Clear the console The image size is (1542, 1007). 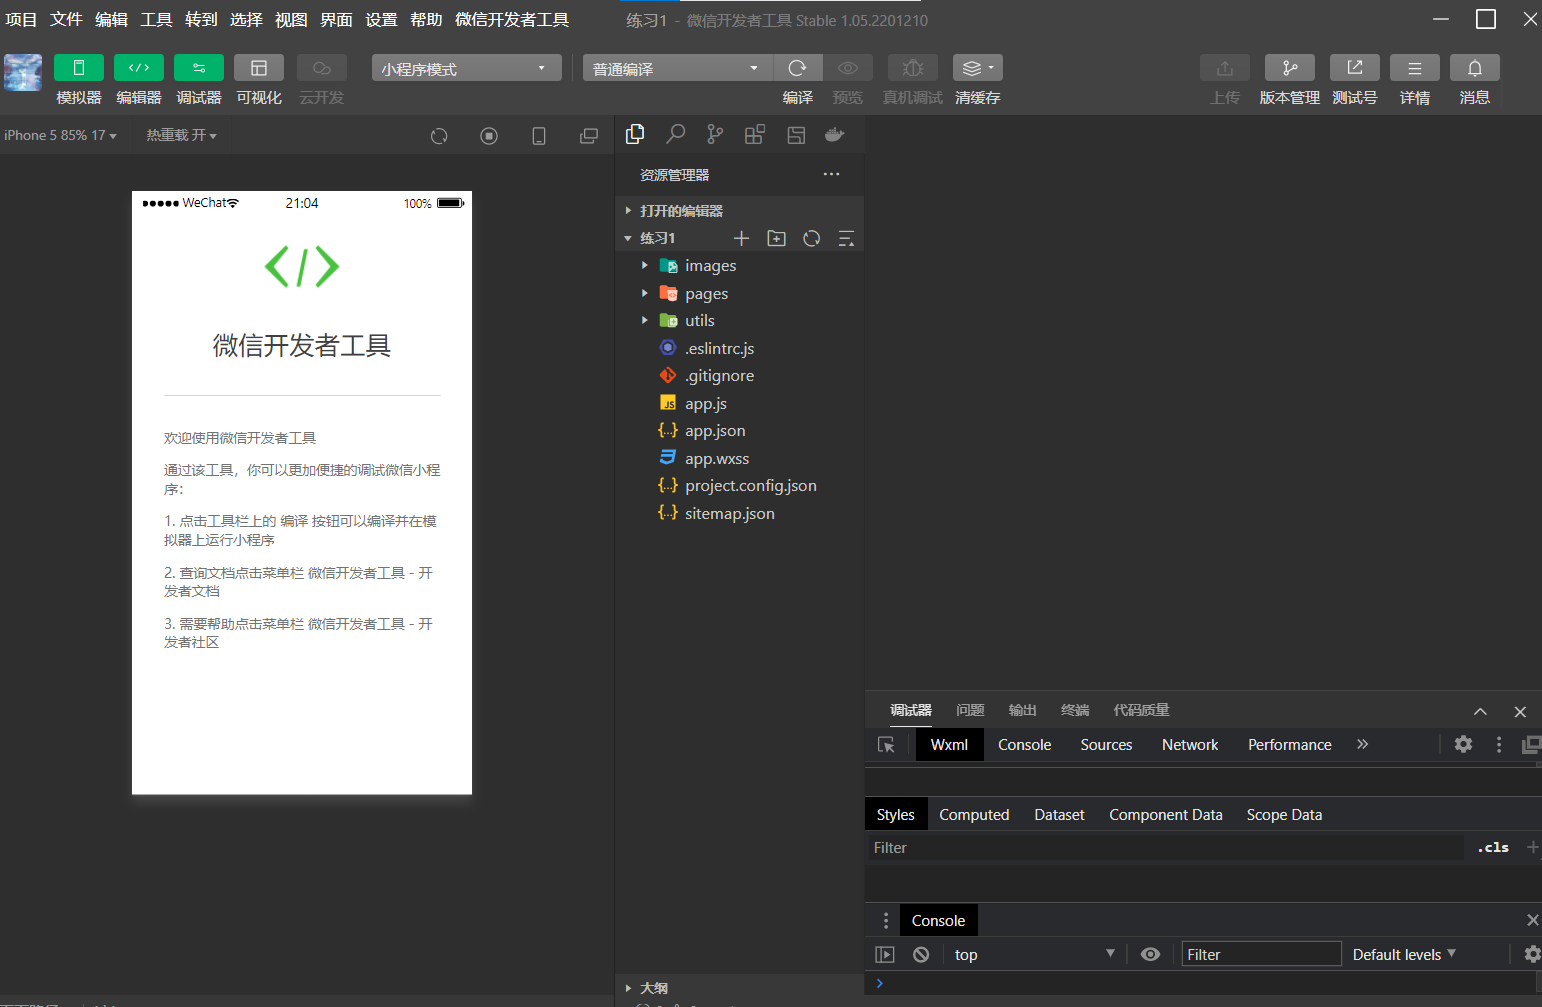click(921, 955)
